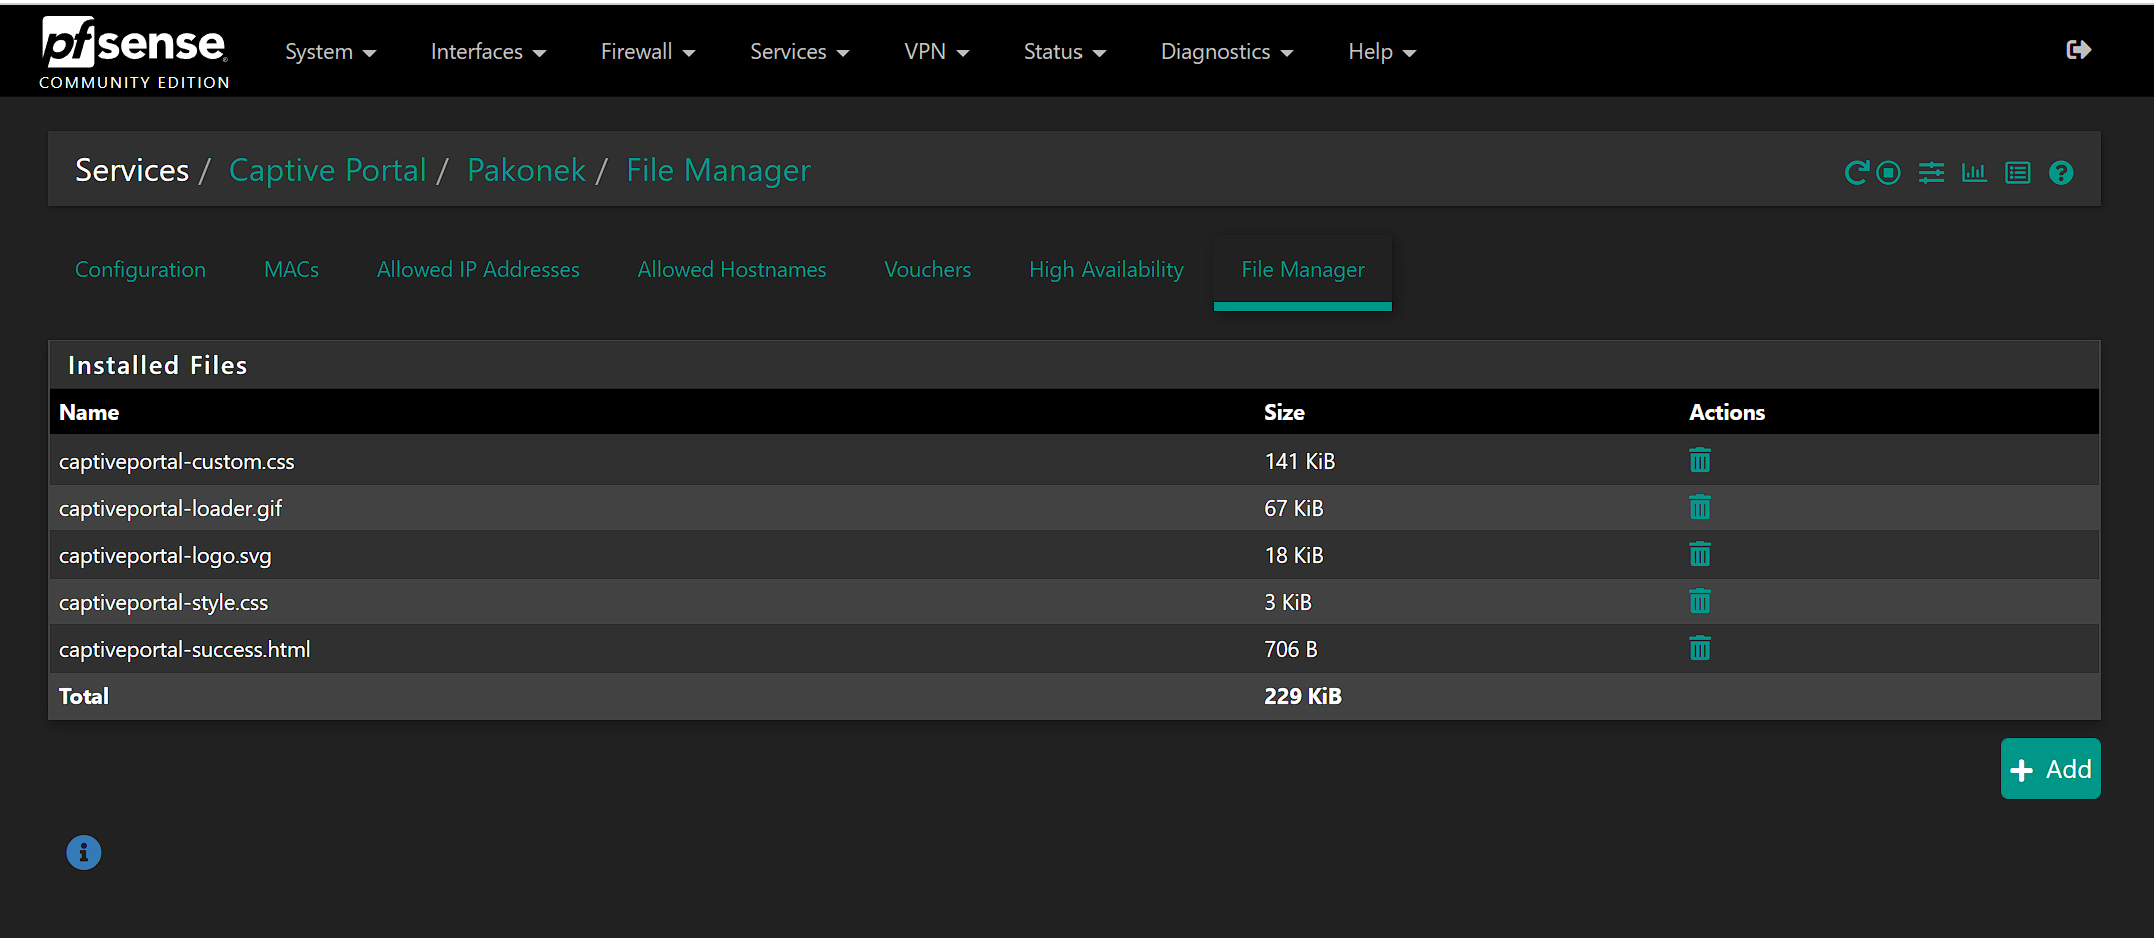This screenshot has width=2154, height=938.
Task: Click the Add file button
Action: click(2050, 769)
